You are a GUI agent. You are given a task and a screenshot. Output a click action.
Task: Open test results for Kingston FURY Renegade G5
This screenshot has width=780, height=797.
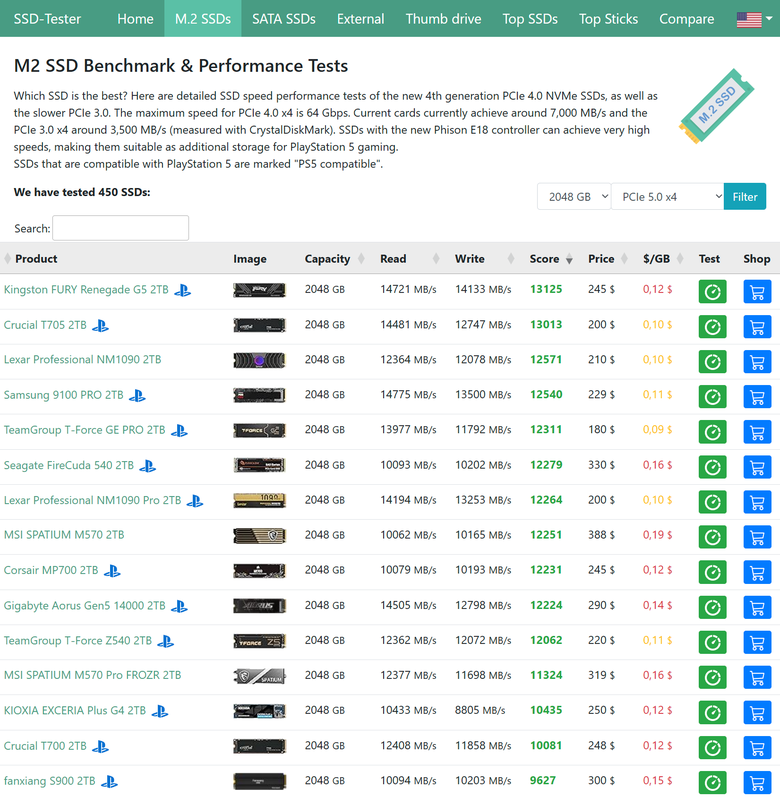[712, 292]
